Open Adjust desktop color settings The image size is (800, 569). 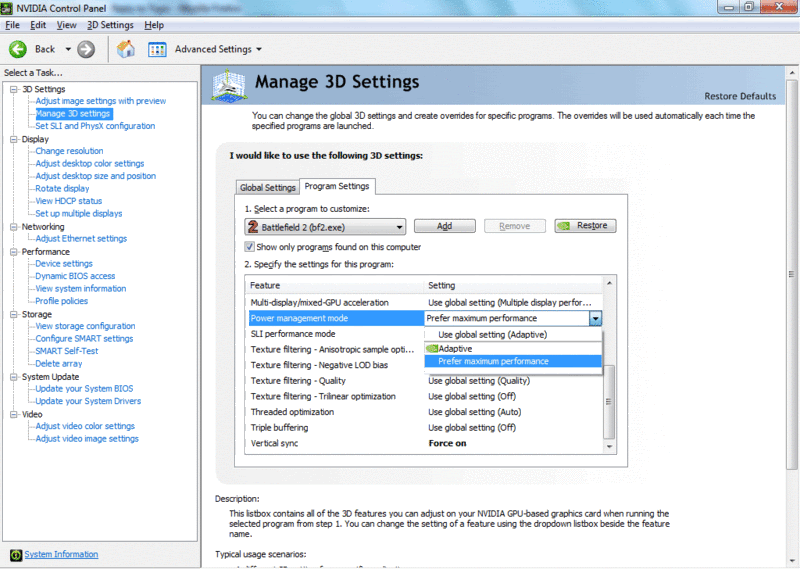click(90, 164)
